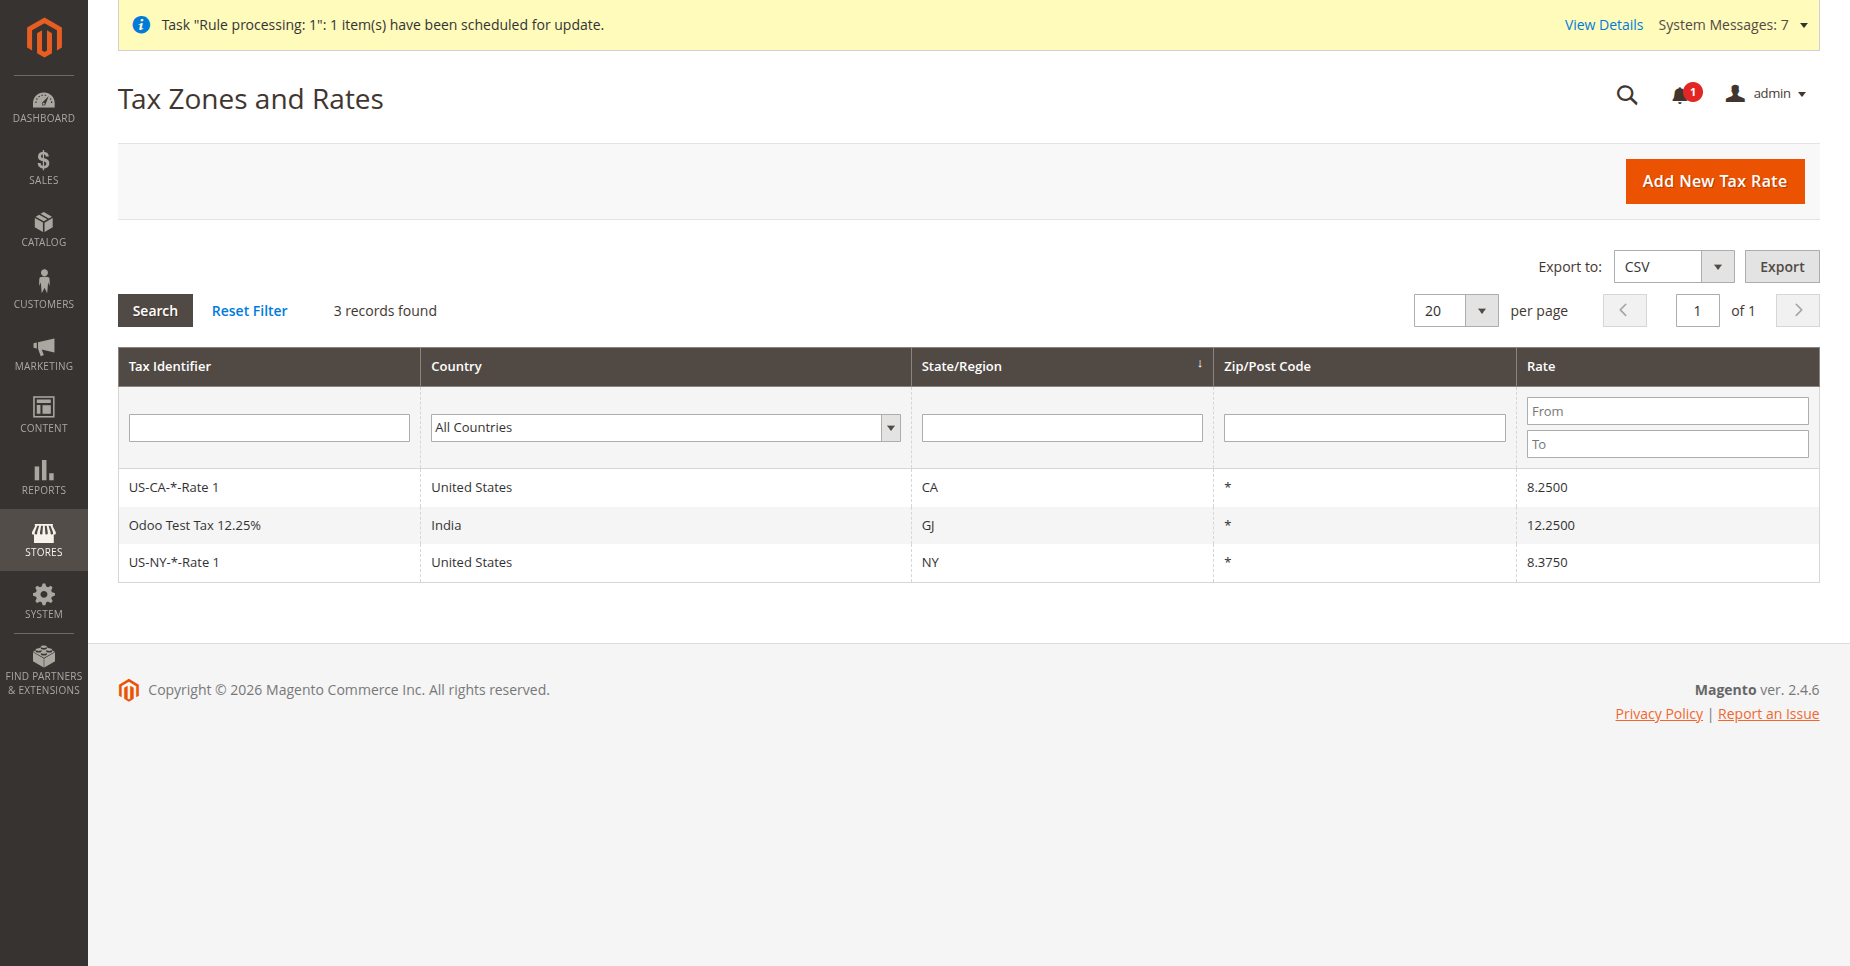The width and height of the screenshot is (1850, 966).
Task: Click the current page number field
Action: (1697, 311)
